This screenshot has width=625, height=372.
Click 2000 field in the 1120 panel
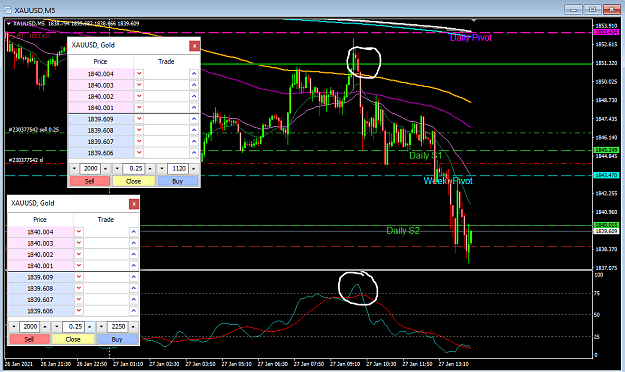(90, 169)
